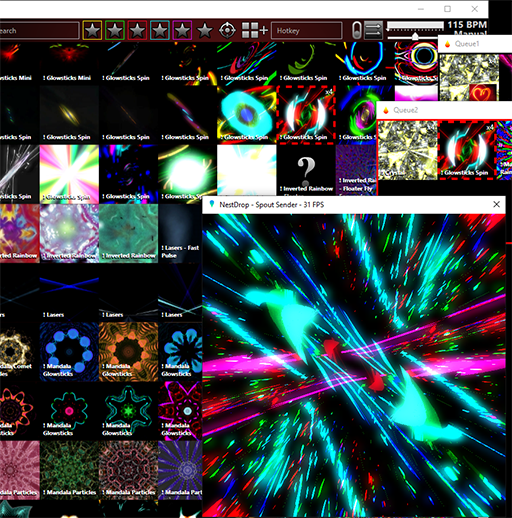
Task: Pick the orange Mandala Glowsticks preset
Action: coord(128,352)
